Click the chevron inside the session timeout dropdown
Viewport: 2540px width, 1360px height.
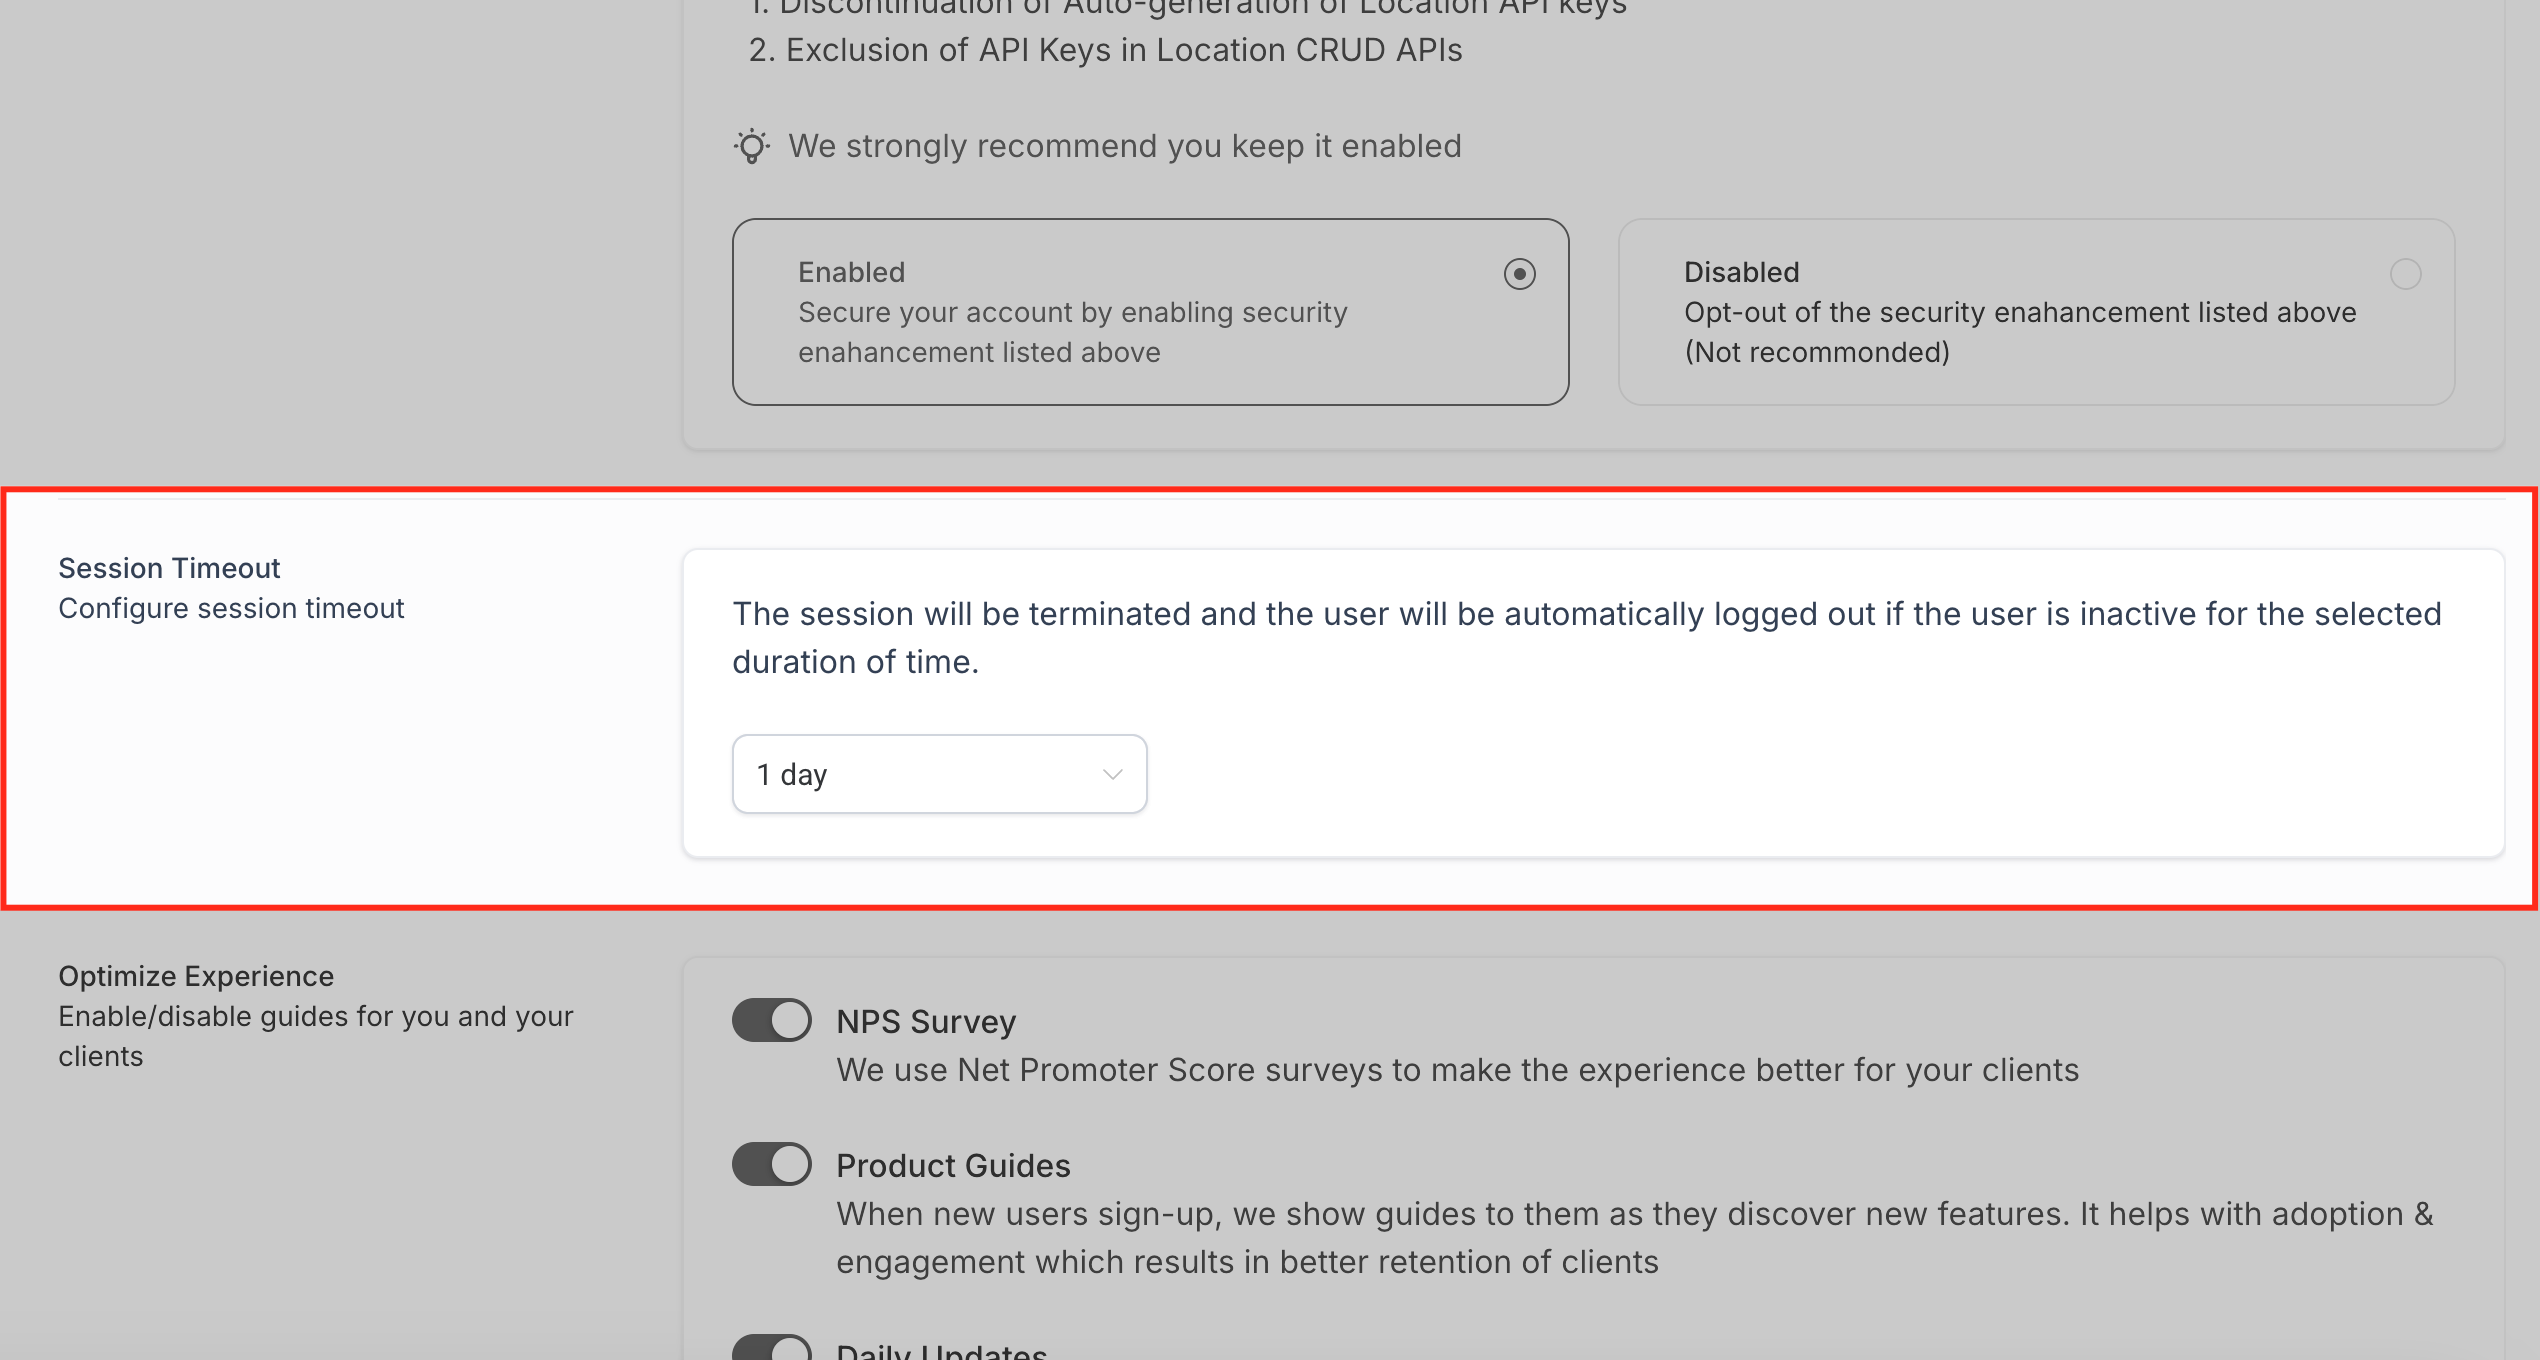1110,774
